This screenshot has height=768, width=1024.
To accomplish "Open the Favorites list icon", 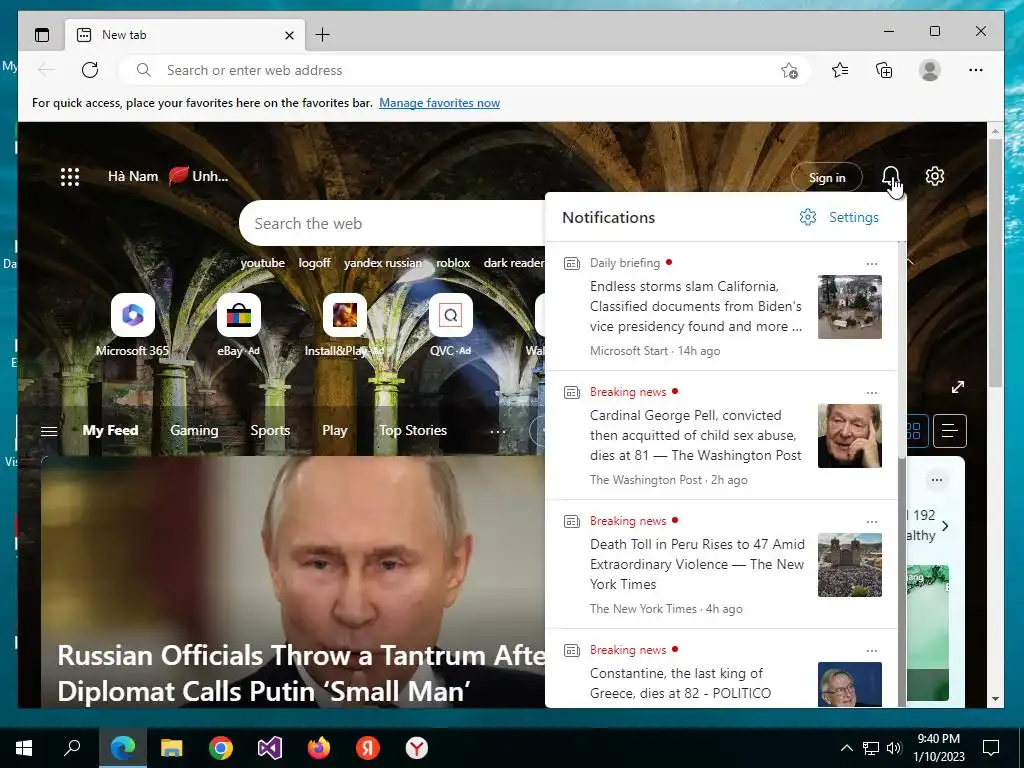I will pos(840,70).
